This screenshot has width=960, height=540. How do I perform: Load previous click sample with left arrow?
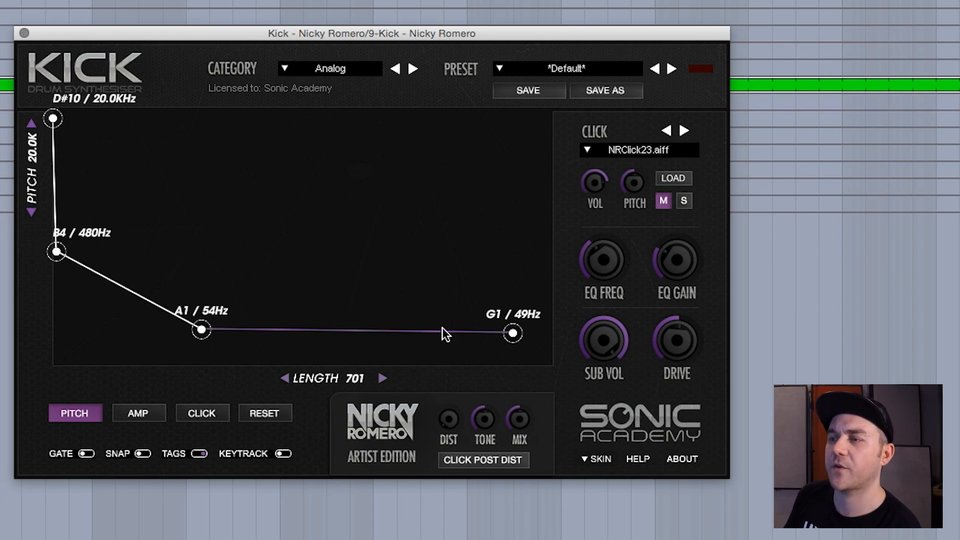(x=666, y=130)
